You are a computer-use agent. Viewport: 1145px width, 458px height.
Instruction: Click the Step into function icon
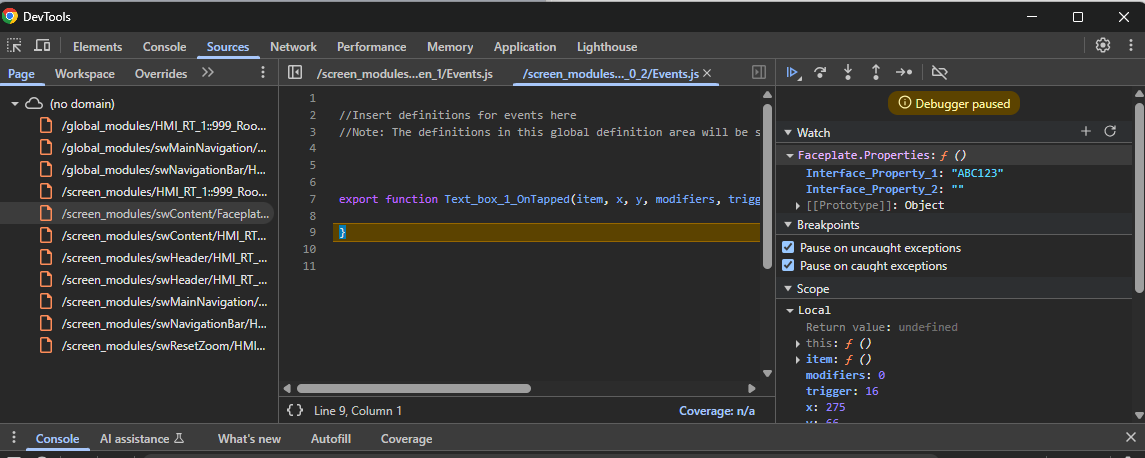(x=848, y=72)
